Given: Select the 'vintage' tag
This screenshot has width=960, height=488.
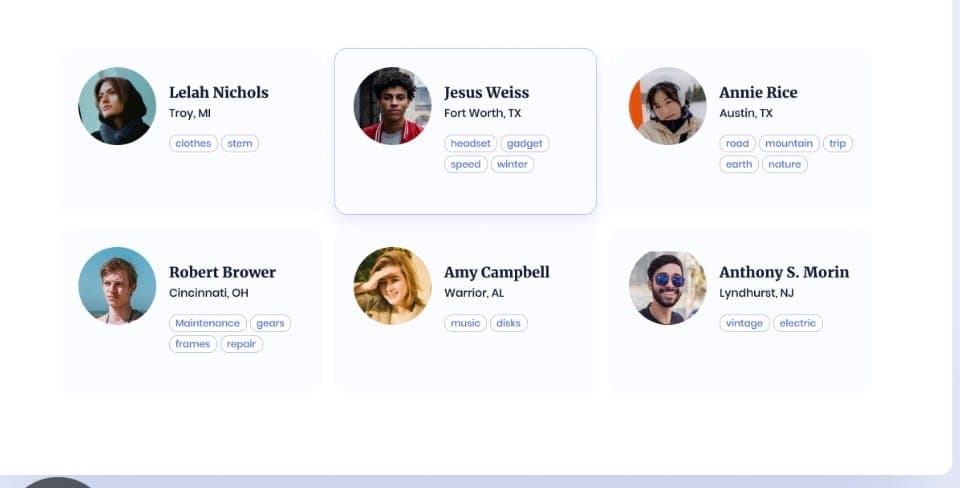Looking at the screenshot, I should coord(744,323).
